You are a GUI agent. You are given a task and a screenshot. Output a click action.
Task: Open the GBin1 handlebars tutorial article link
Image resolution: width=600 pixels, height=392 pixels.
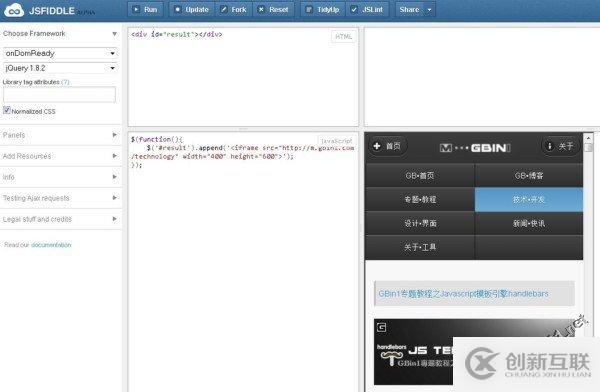[x=463, y=294]
